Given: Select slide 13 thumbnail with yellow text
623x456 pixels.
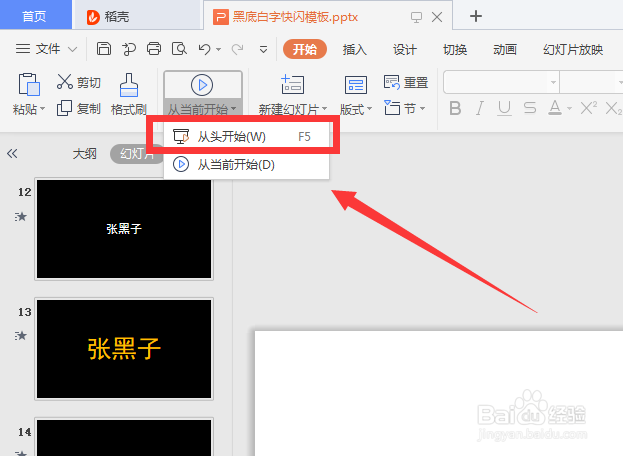Looking at the screenshot, I should point(124,349).
